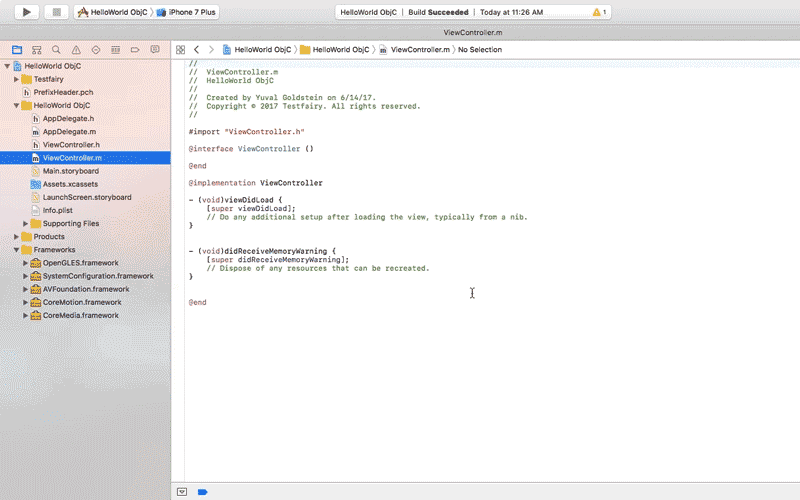Open the Find navigator magnifier icon
The image size is (800, 500).
point(56,49)
